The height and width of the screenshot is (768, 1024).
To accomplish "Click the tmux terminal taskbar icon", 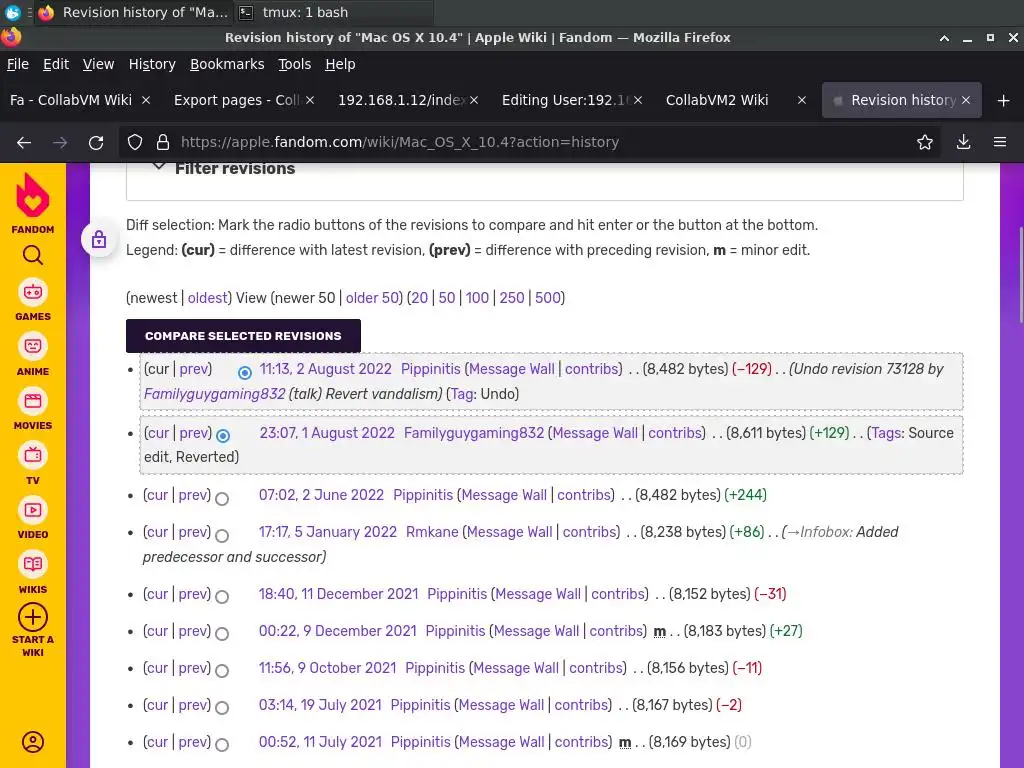I will point(246,12).
